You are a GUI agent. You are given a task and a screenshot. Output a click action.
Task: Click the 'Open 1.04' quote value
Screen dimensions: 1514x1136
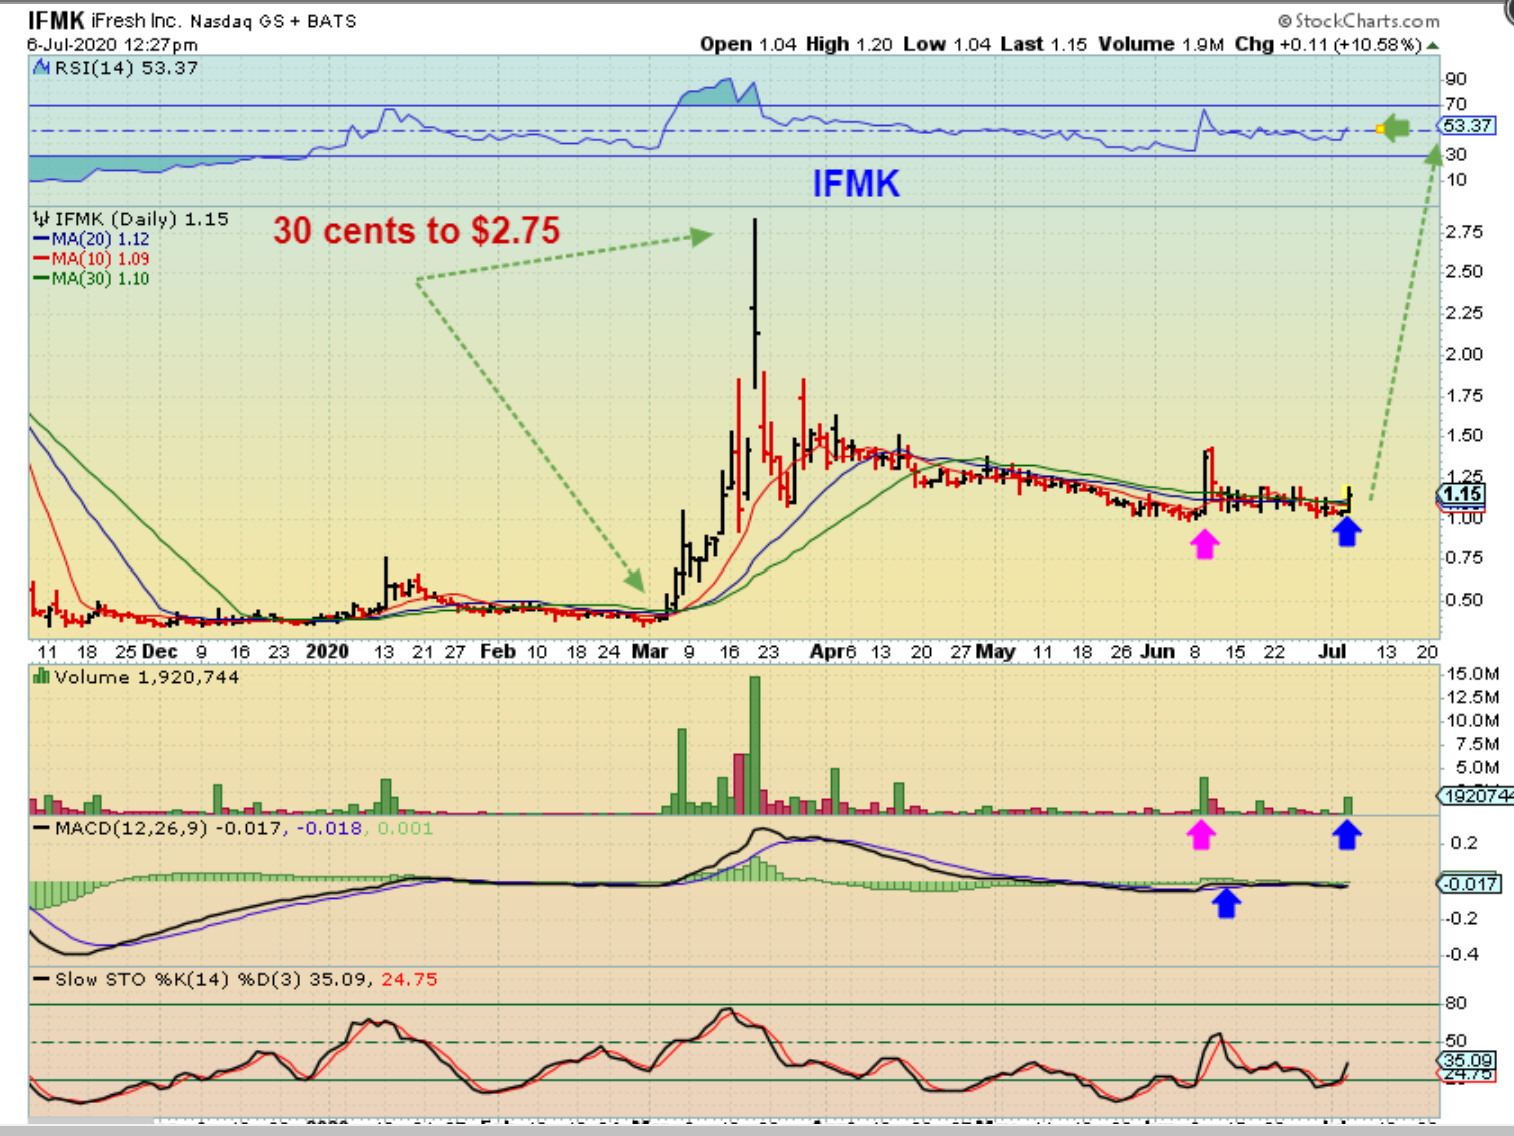pyautogui.click(x=748, y=44)
